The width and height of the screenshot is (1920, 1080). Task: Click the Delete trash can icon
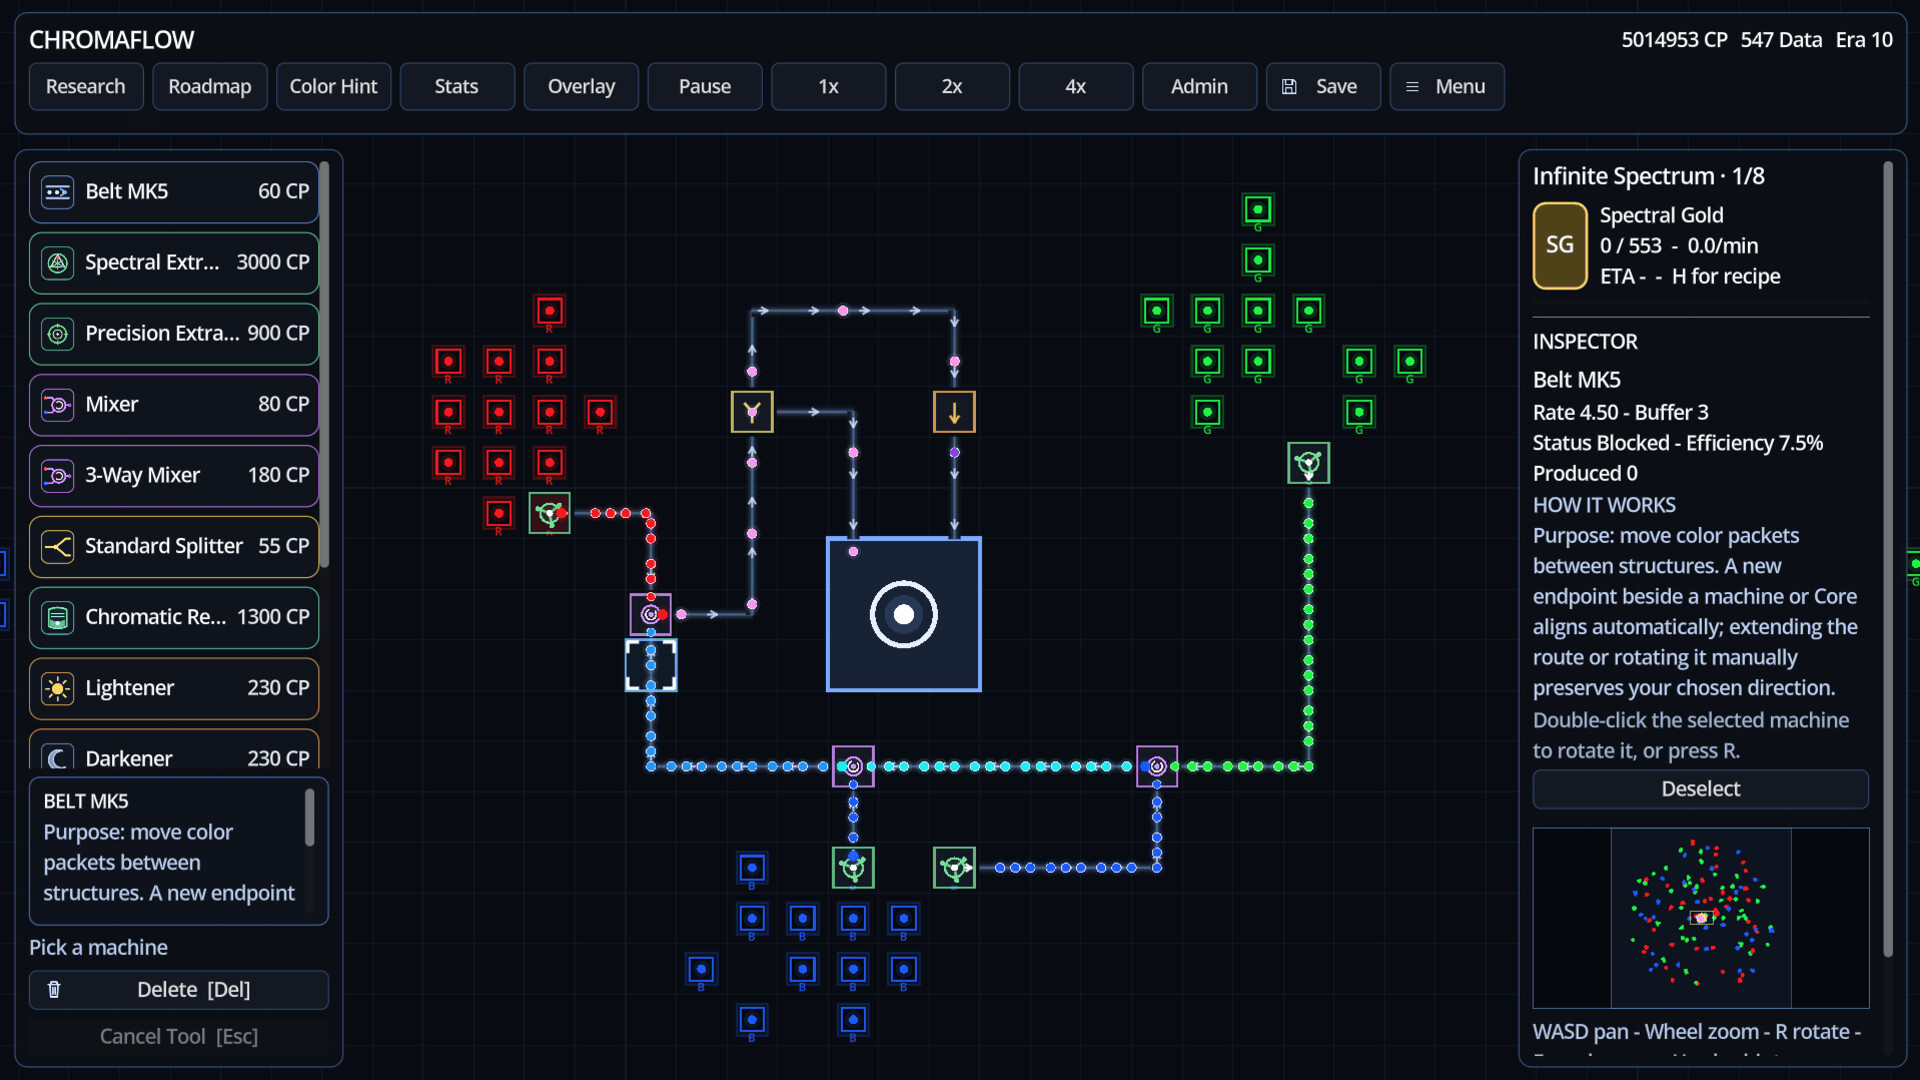[54, 989]
